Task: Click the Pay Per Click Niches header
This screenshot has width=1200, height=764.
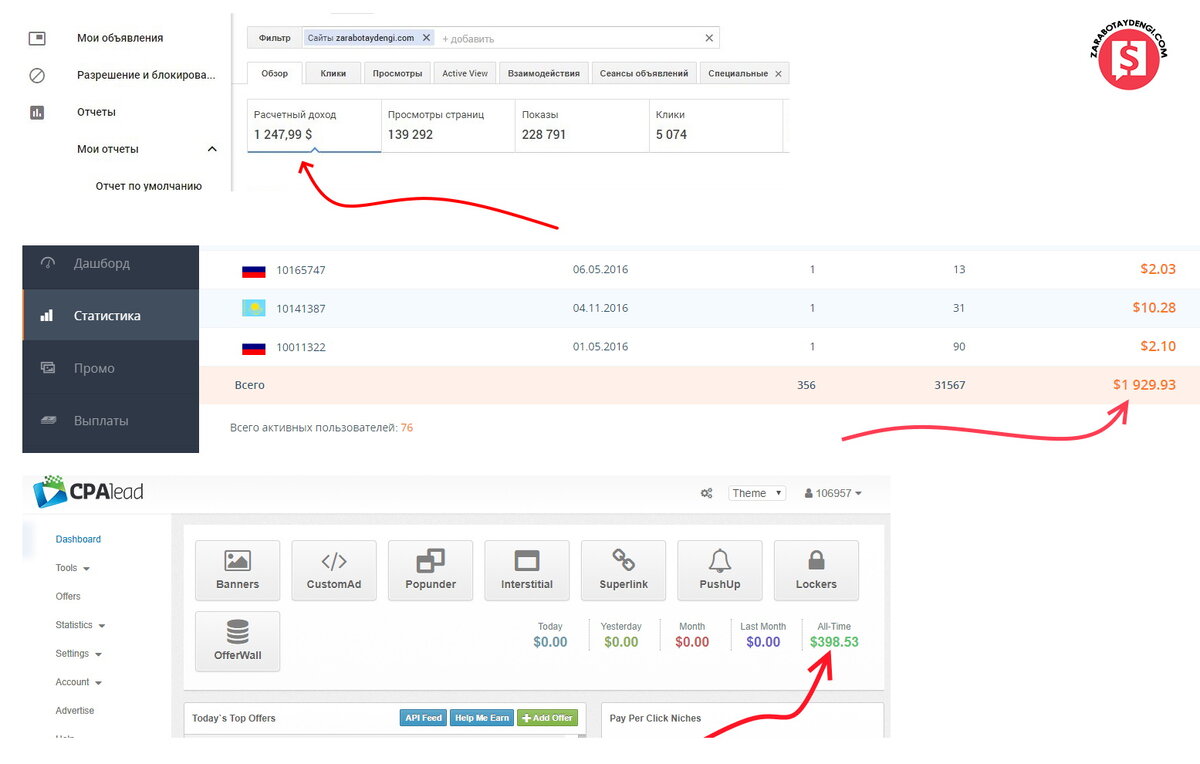Action: [x=655, y=718]
